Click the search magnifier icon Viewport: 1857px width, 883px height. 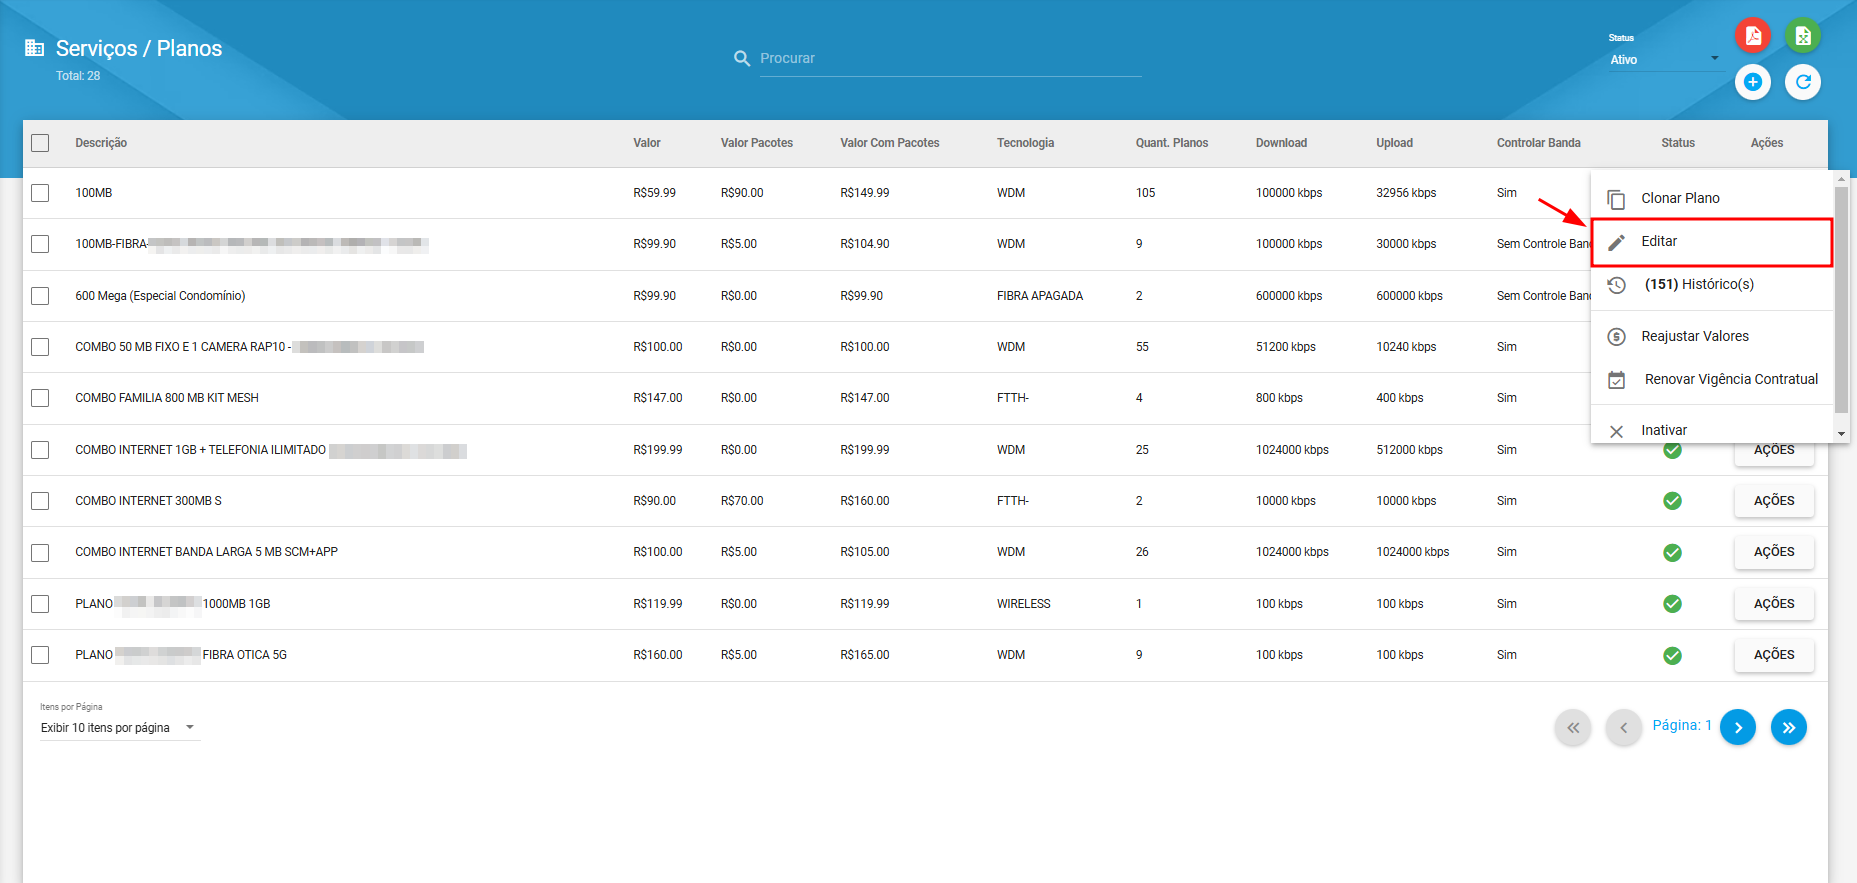click(742, 59)
